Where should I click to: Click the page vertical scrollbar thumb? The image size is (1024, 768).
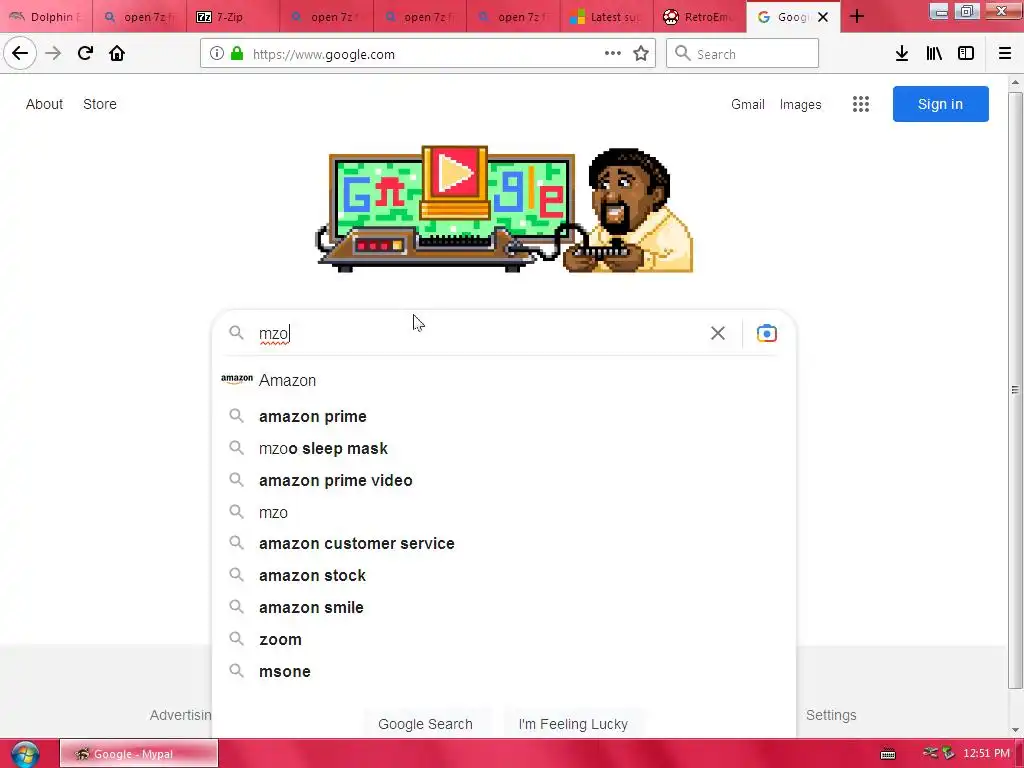pos(1015,390)
